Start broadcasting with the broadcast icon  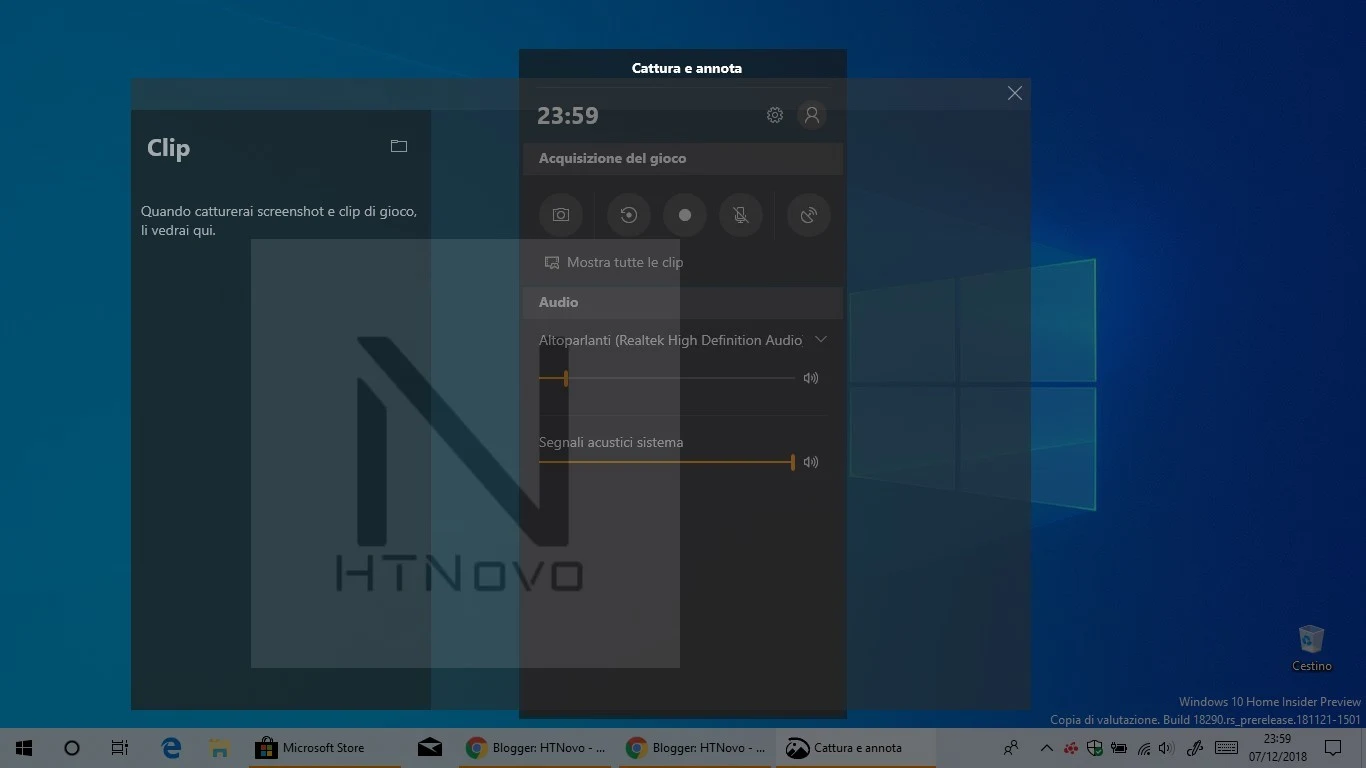coord(809,215)
